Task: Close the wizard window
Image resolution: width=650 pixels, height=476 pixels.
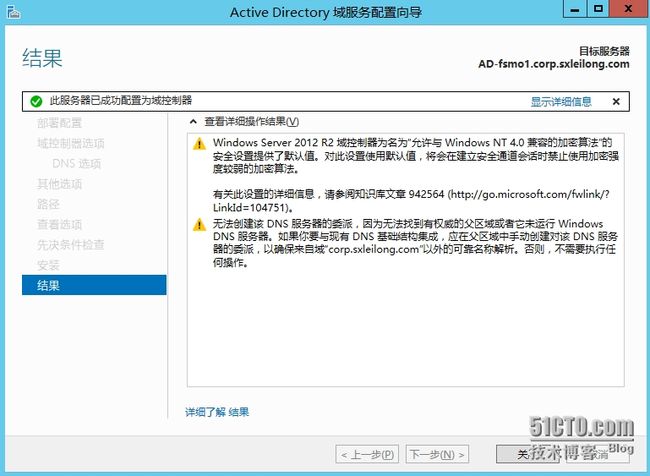Action: tap(629, 9)
